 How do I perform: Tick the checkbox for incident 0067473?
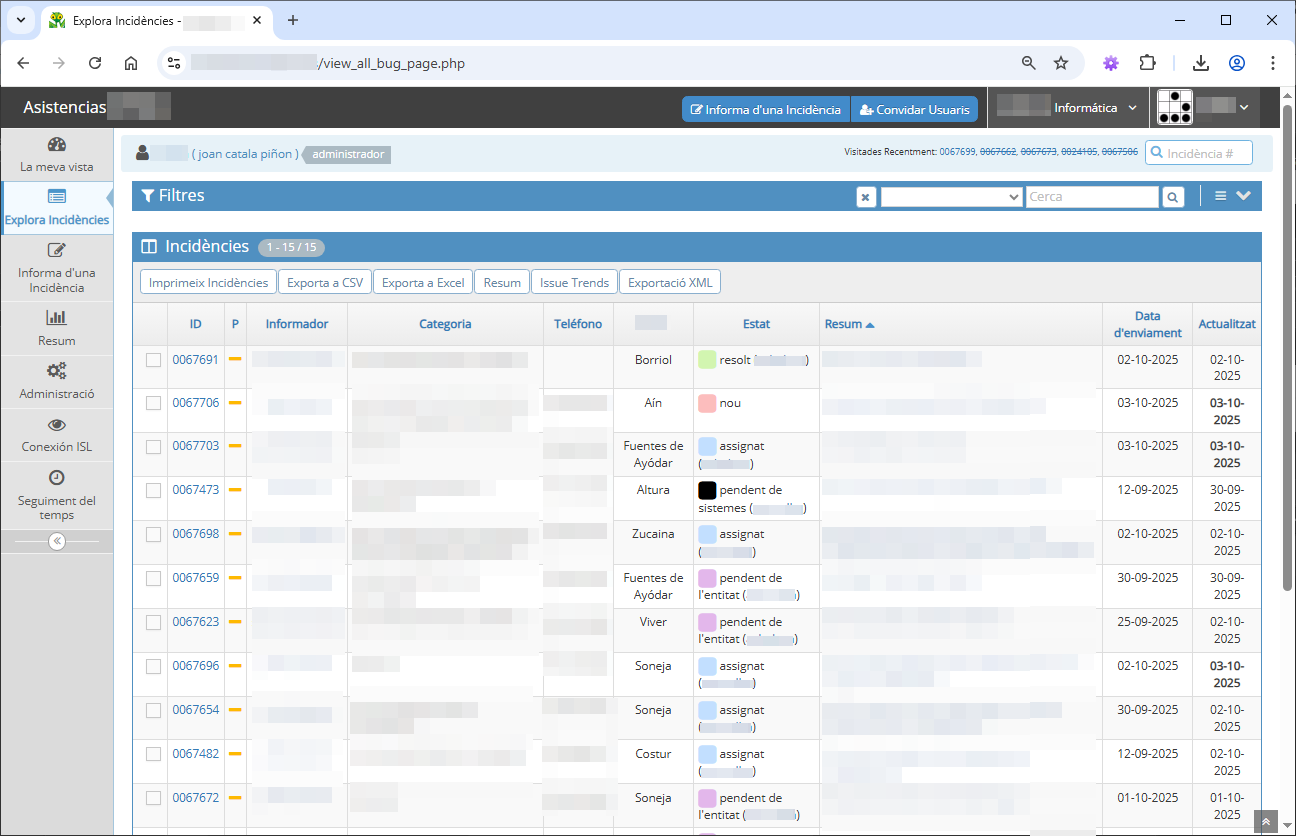(x=154, y=490)
